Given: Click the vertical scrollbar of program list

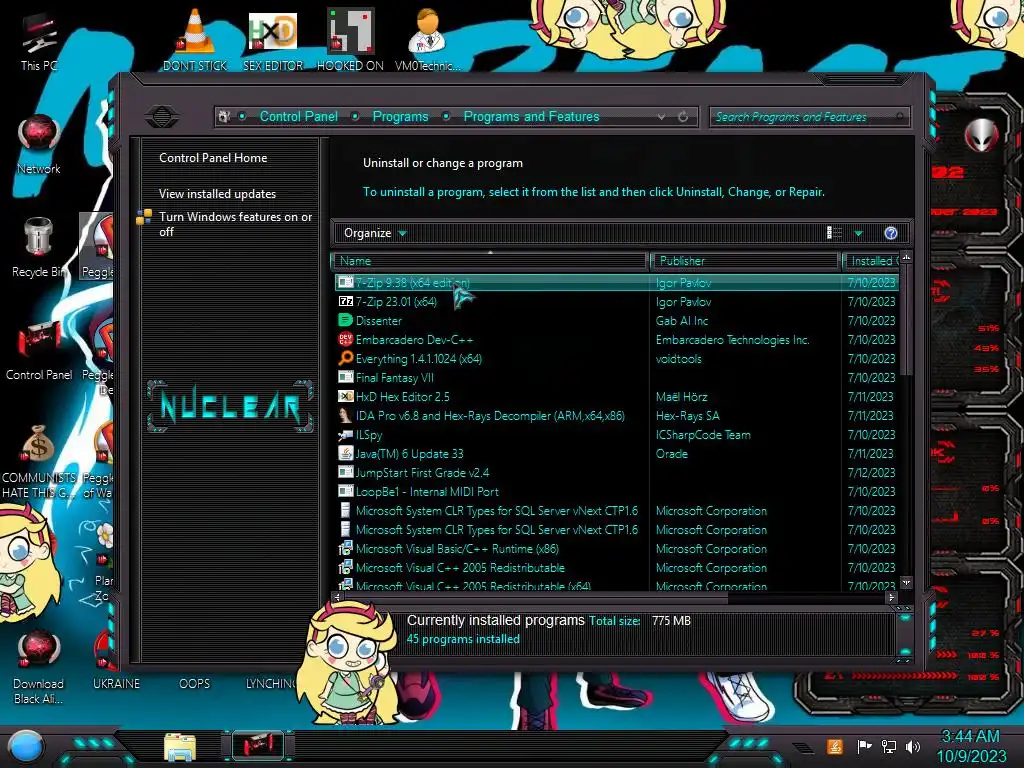Looking at the screenshot, I should pos(906,320).
